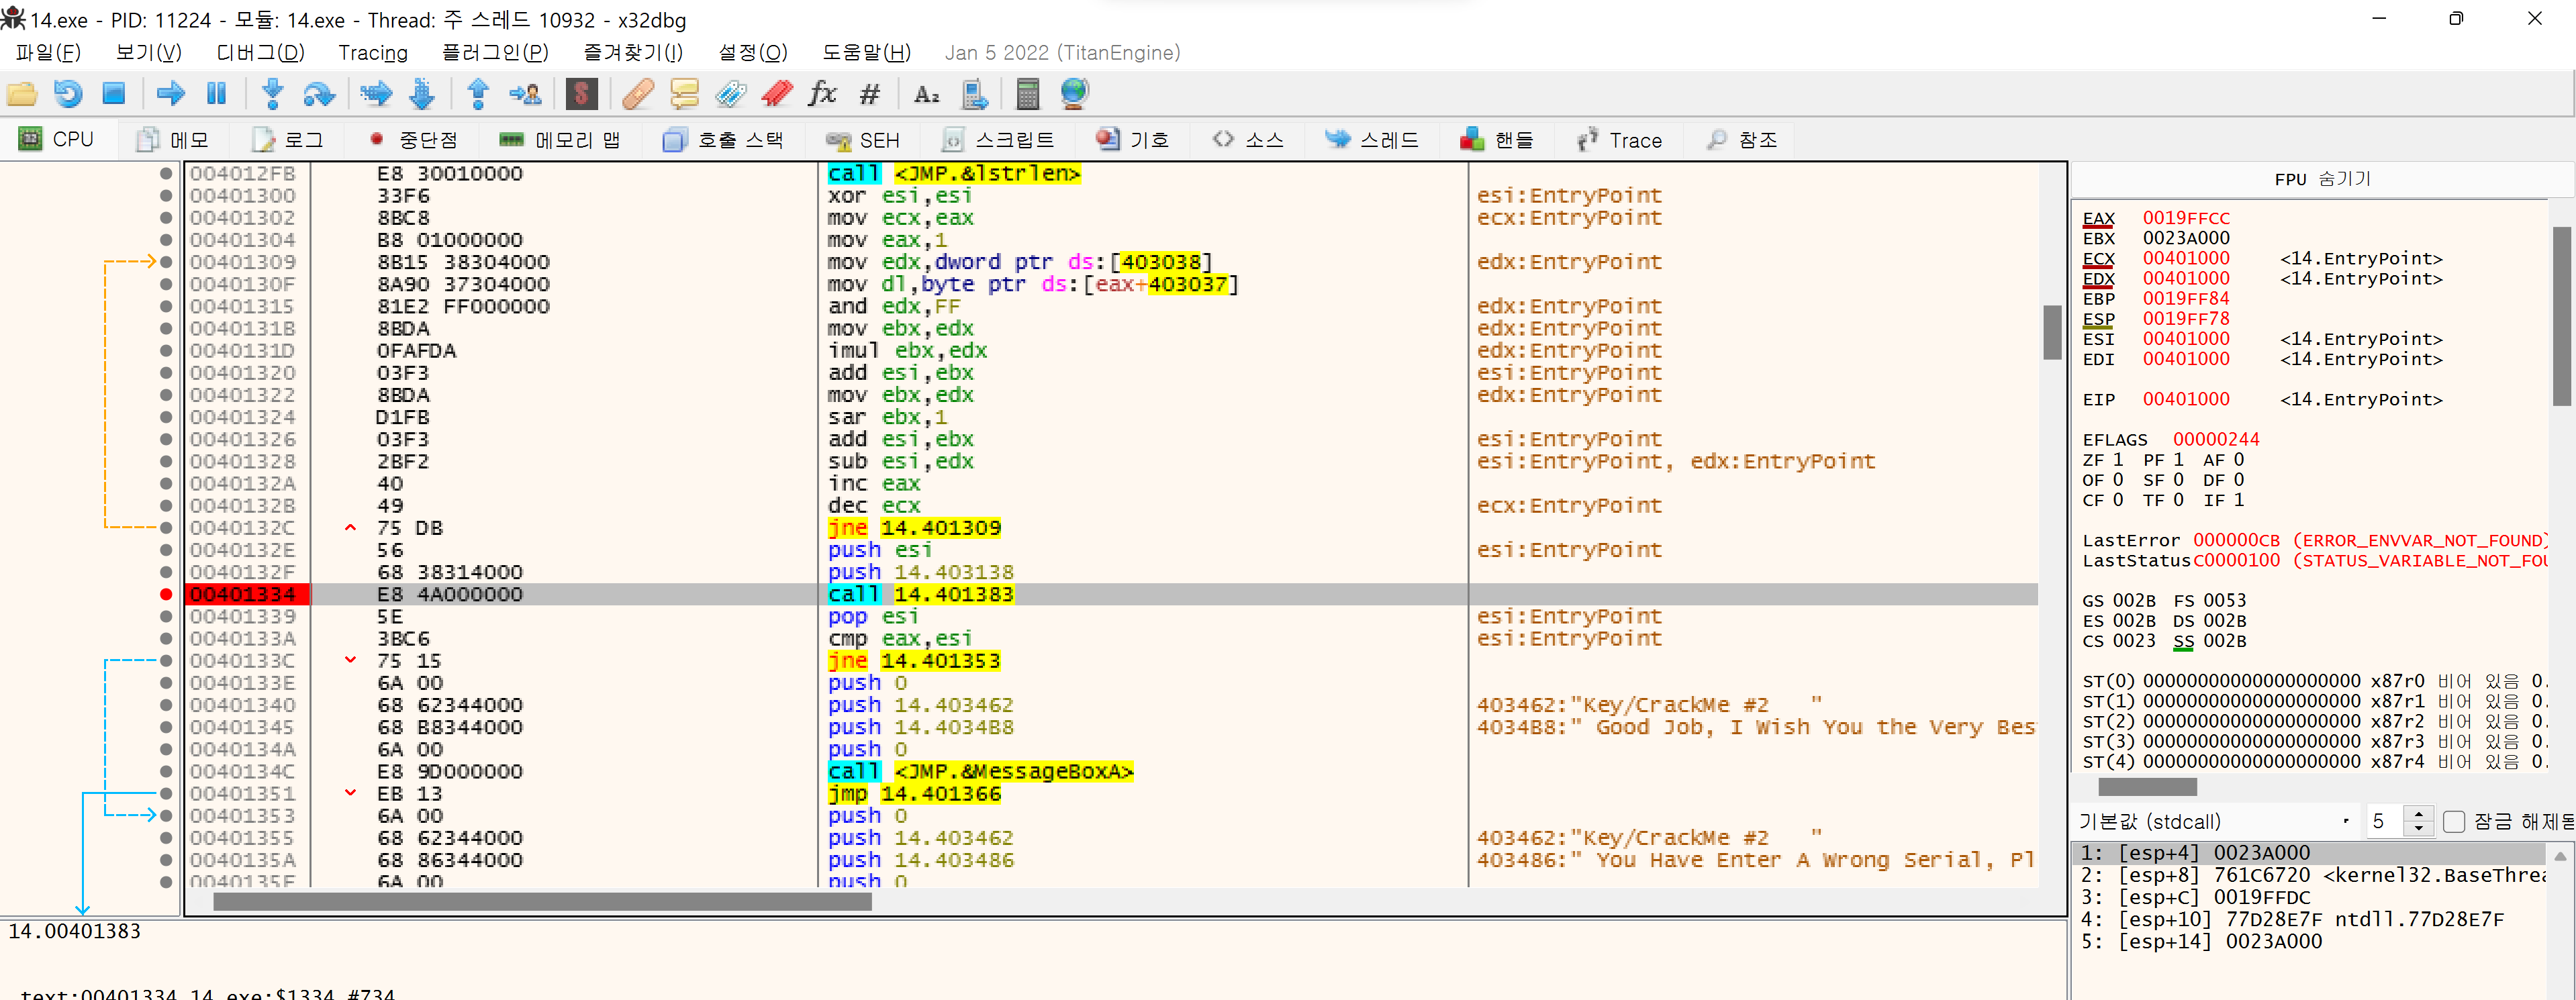The width and height of the screenshot is (2576, 1000).
Task: Select the call 14.401383 instruction row
Action: point(1110,594)
